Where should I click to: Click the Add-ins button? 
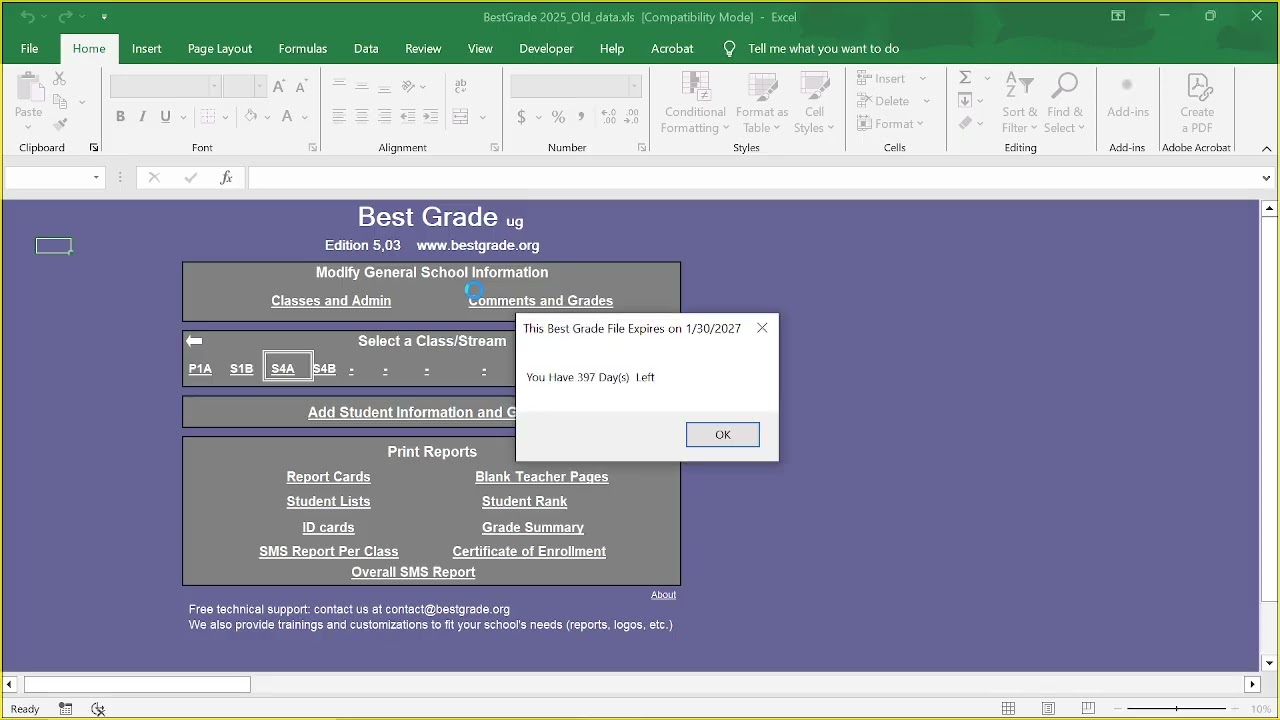point(1128,96)
